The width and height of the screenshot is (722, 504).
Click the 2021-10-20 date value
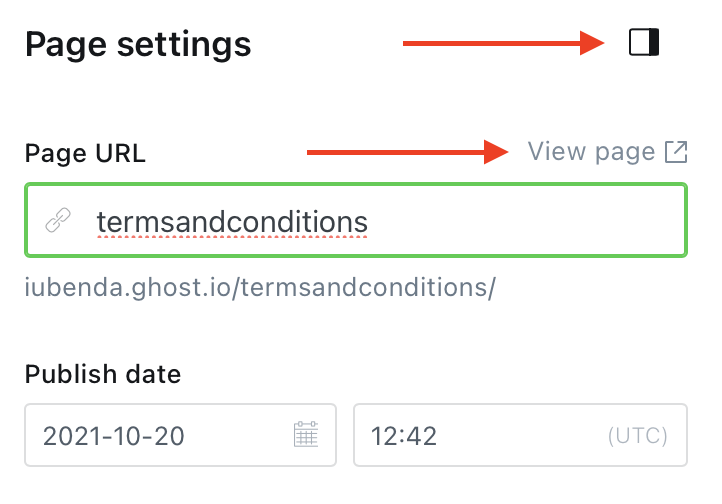(113, 436)
